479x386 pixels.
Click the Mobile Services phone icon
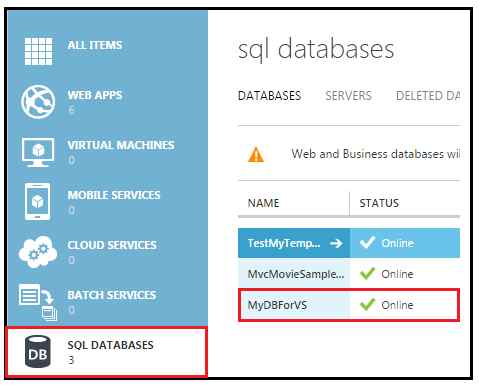tap(38, 201)
